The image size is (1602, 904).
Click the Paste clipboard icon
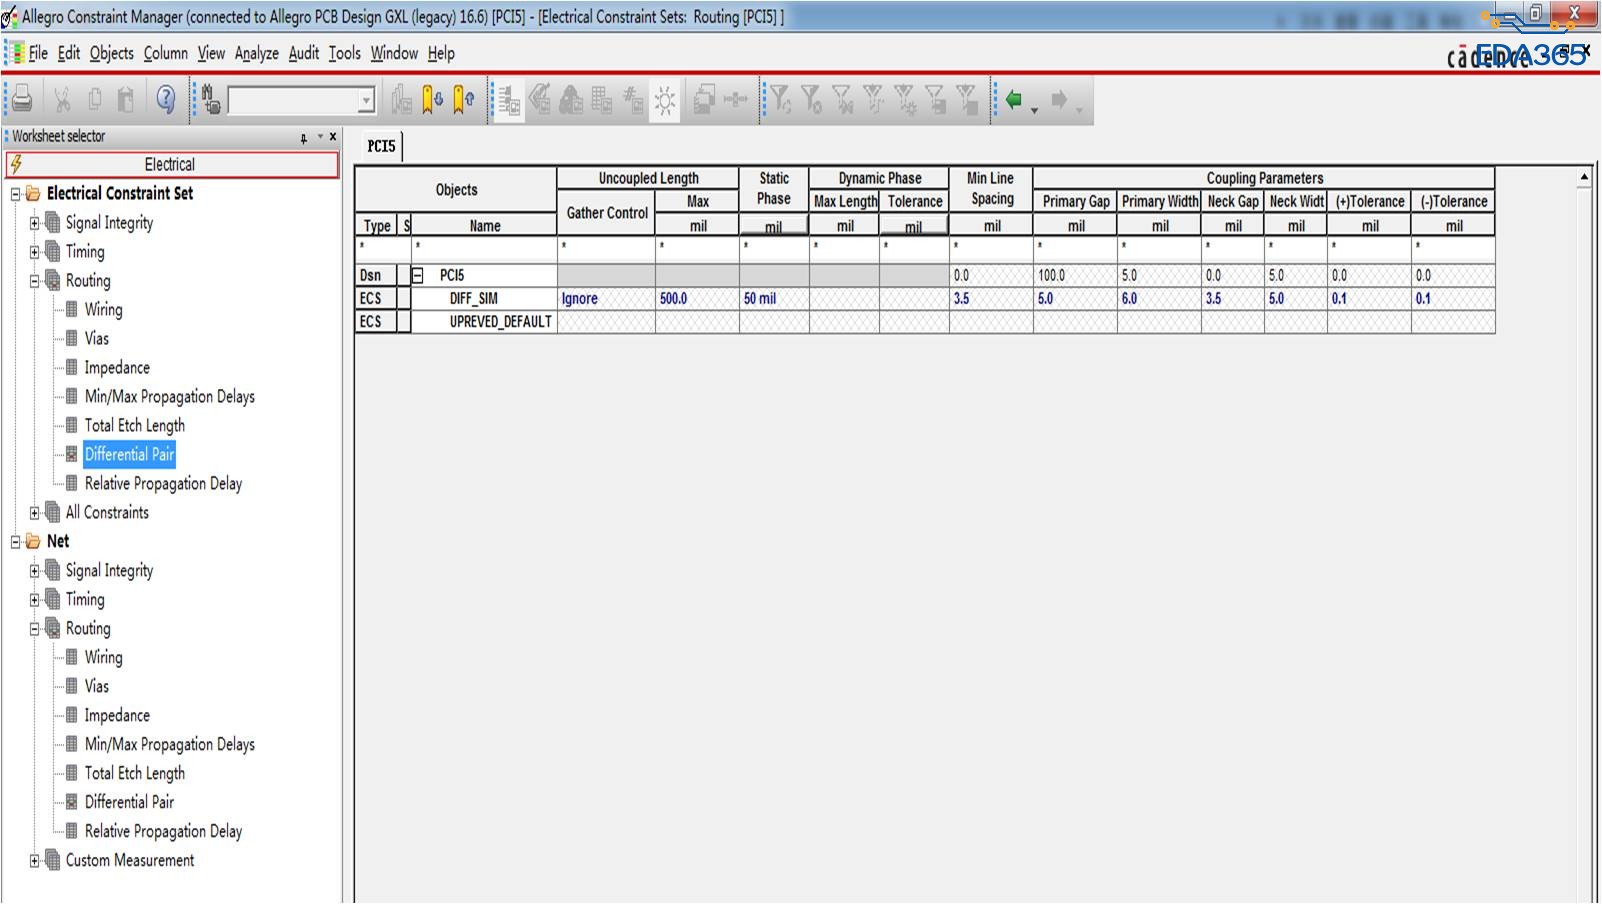point(126,99)
